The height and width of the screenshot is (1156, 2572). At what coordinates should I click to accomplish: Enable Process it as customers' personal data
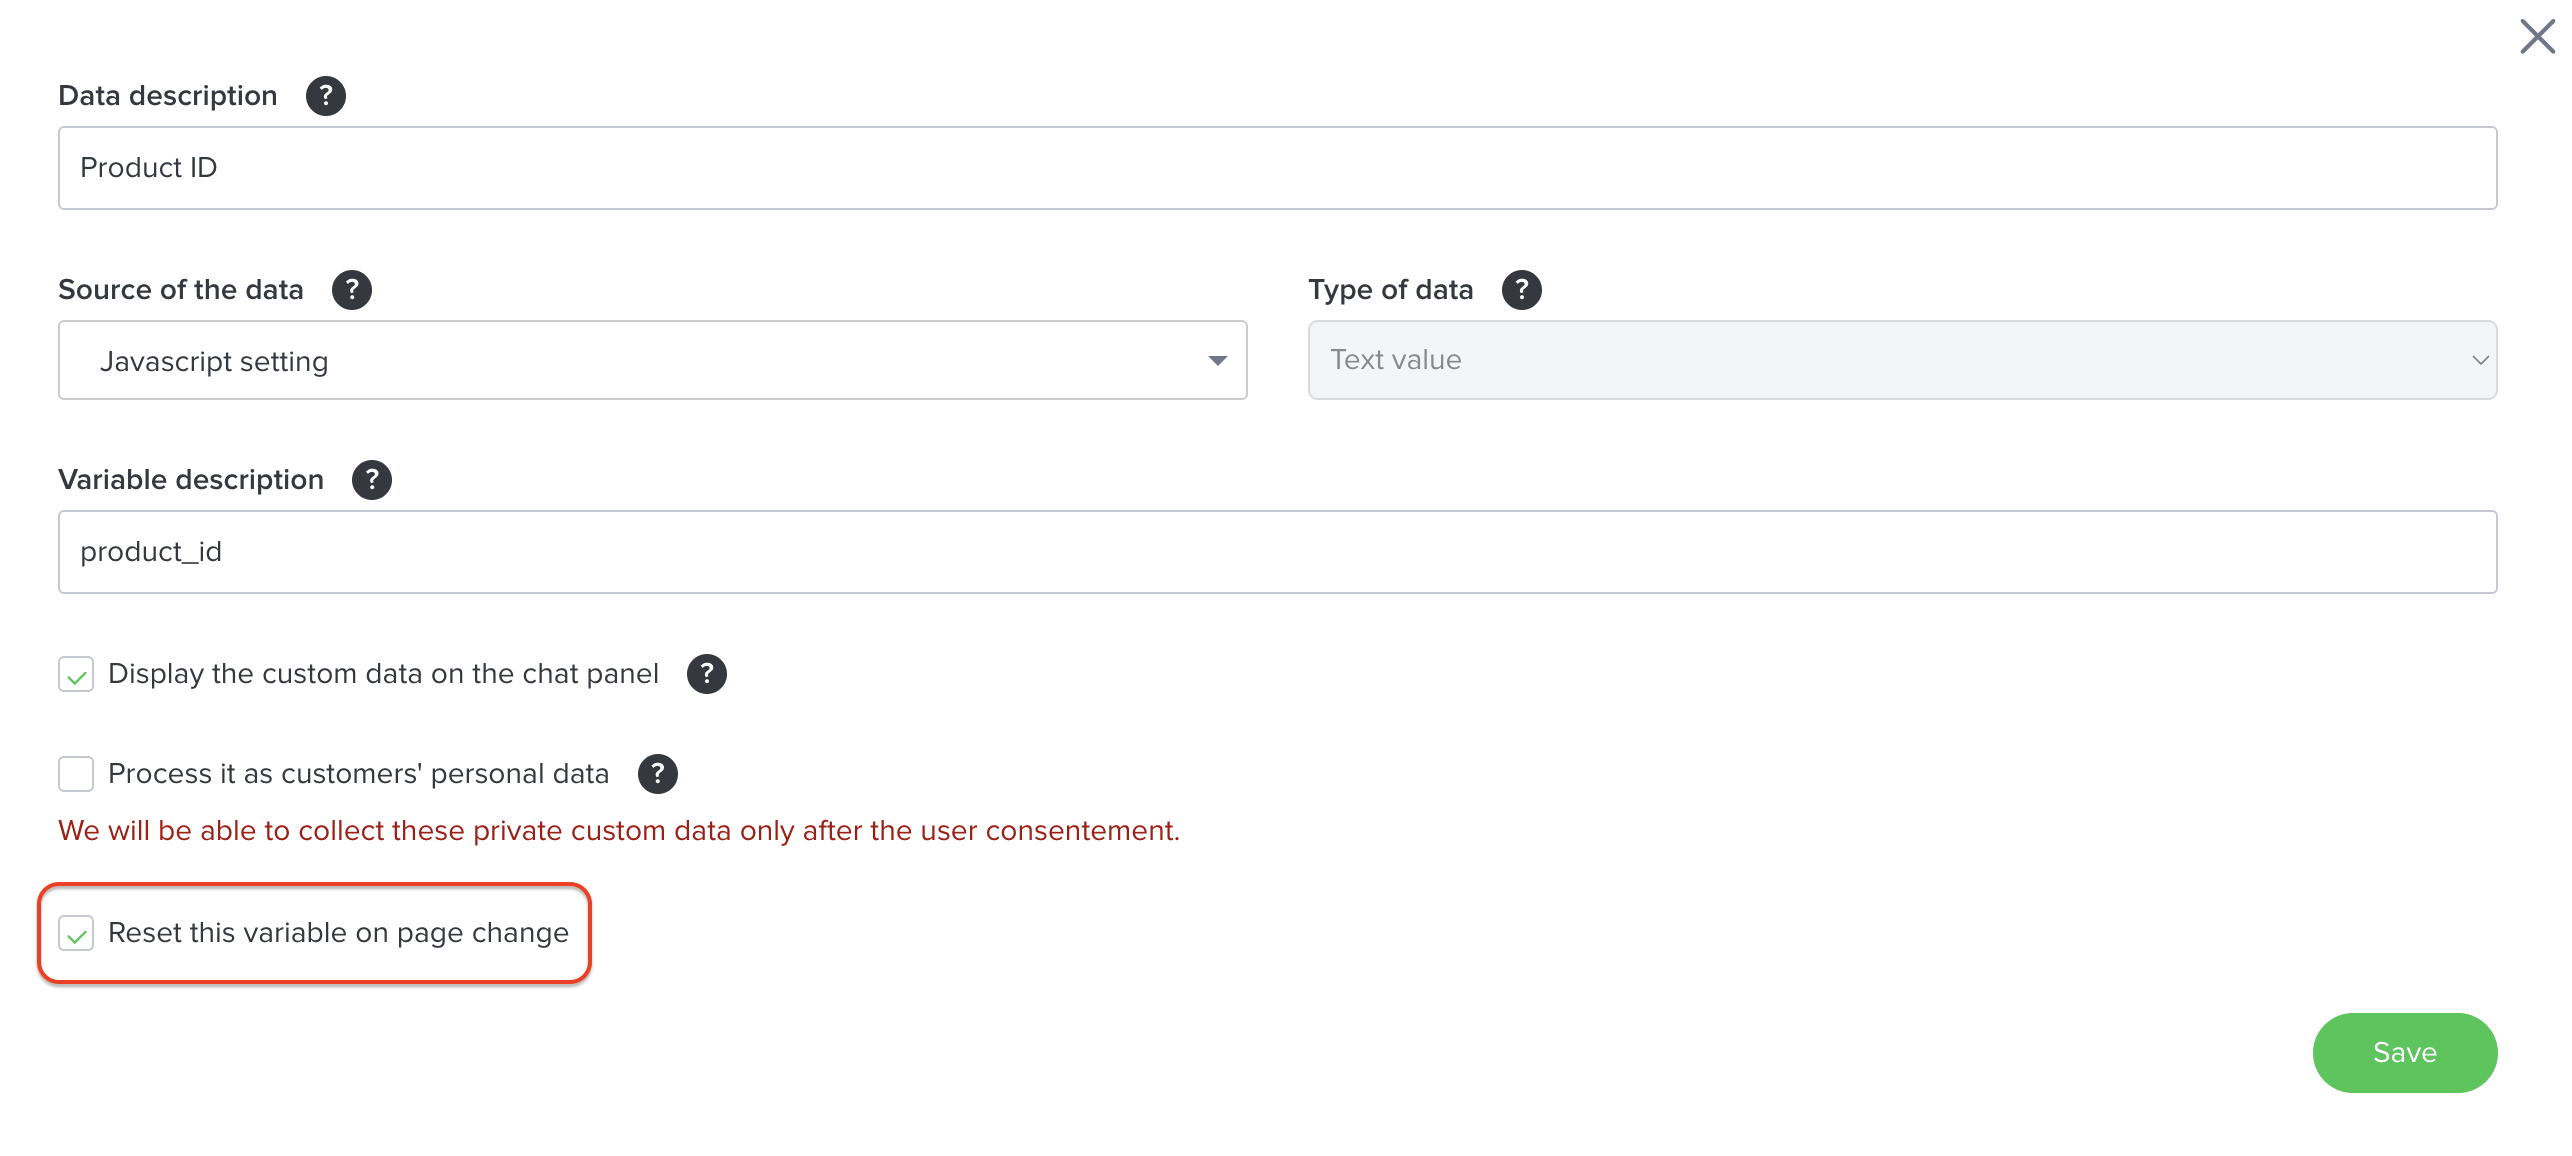click(x=76, y=774)
